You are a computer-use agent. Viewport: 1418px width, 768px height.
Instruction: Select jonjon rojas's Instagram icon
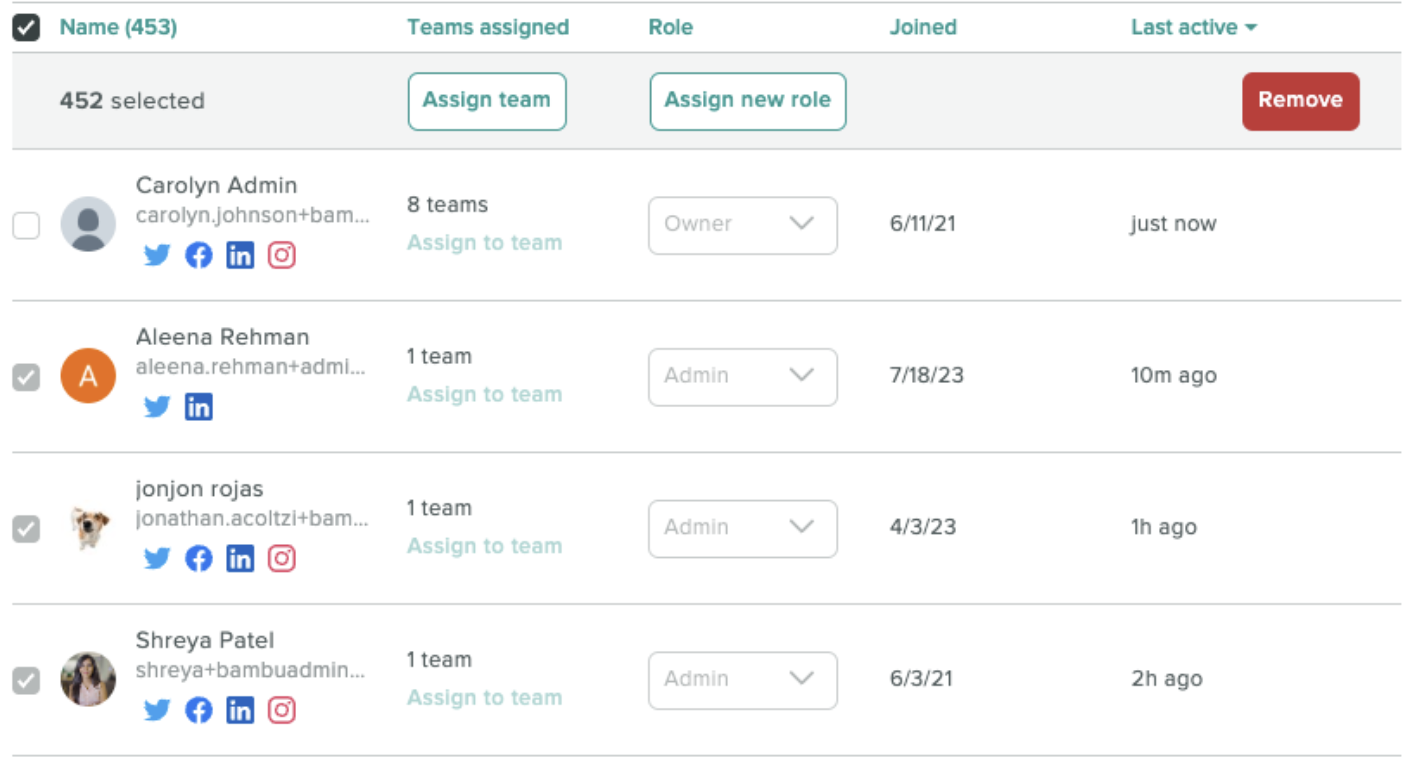[x=281, y=559]
